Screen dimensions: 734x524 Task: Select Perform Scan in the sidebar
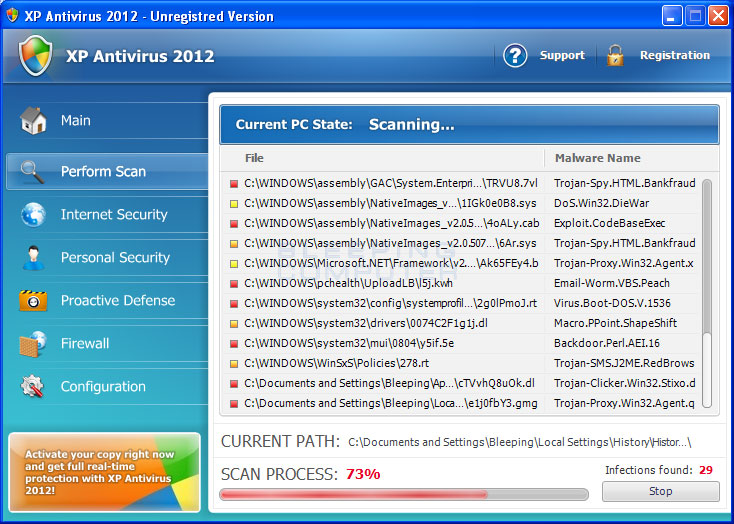[x=107, y=171]
